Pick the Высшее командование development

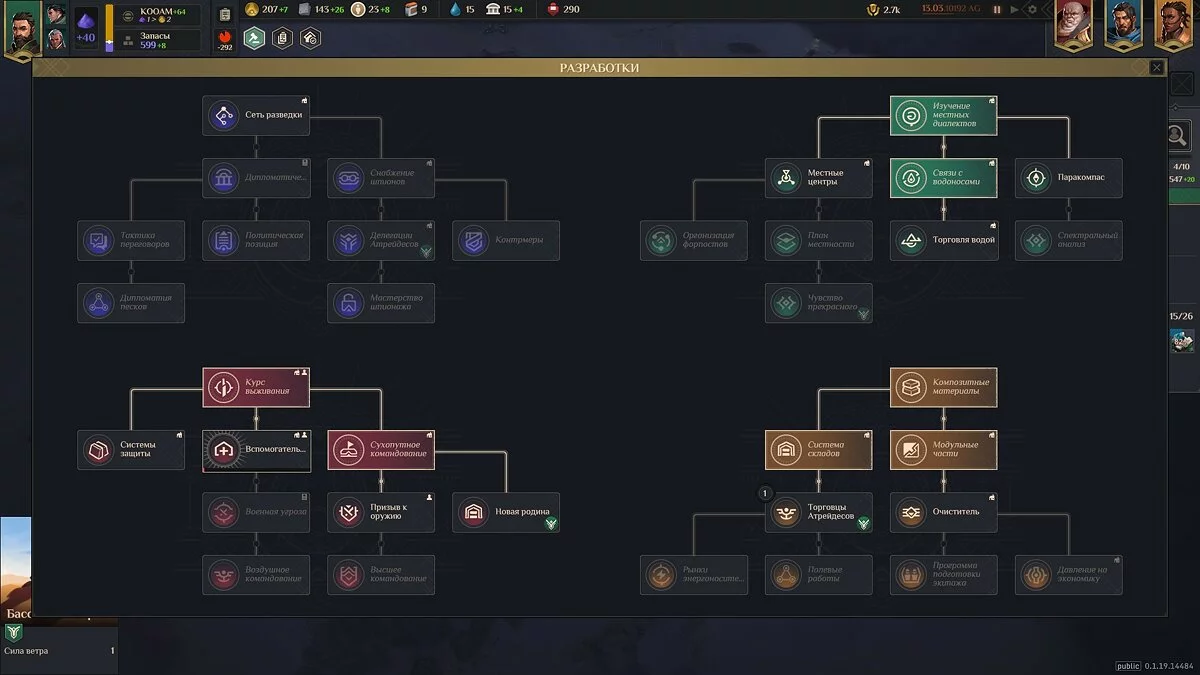click(x=381, y=575)
